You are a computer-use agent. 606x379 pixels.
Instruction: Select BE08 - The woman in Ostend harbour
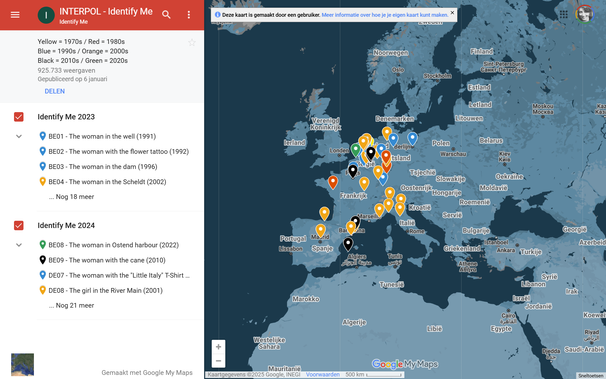coord(113,245)
